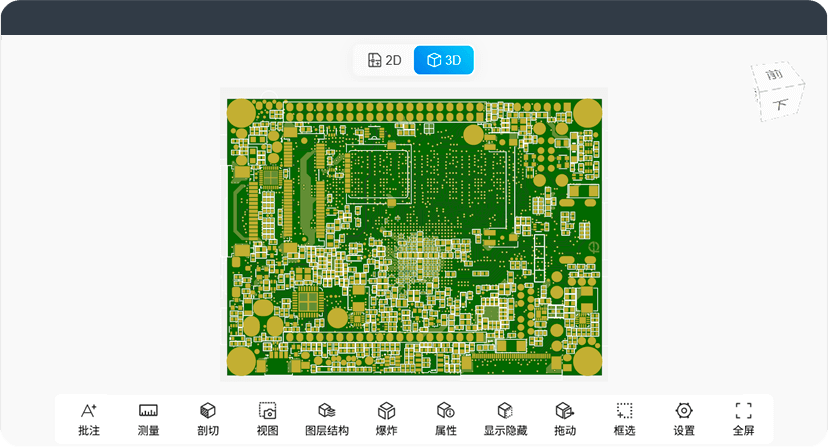Select the 批注 annotation tool
Image resolution: width=828 pixels, height=447 pixels.
pos(89,418)
